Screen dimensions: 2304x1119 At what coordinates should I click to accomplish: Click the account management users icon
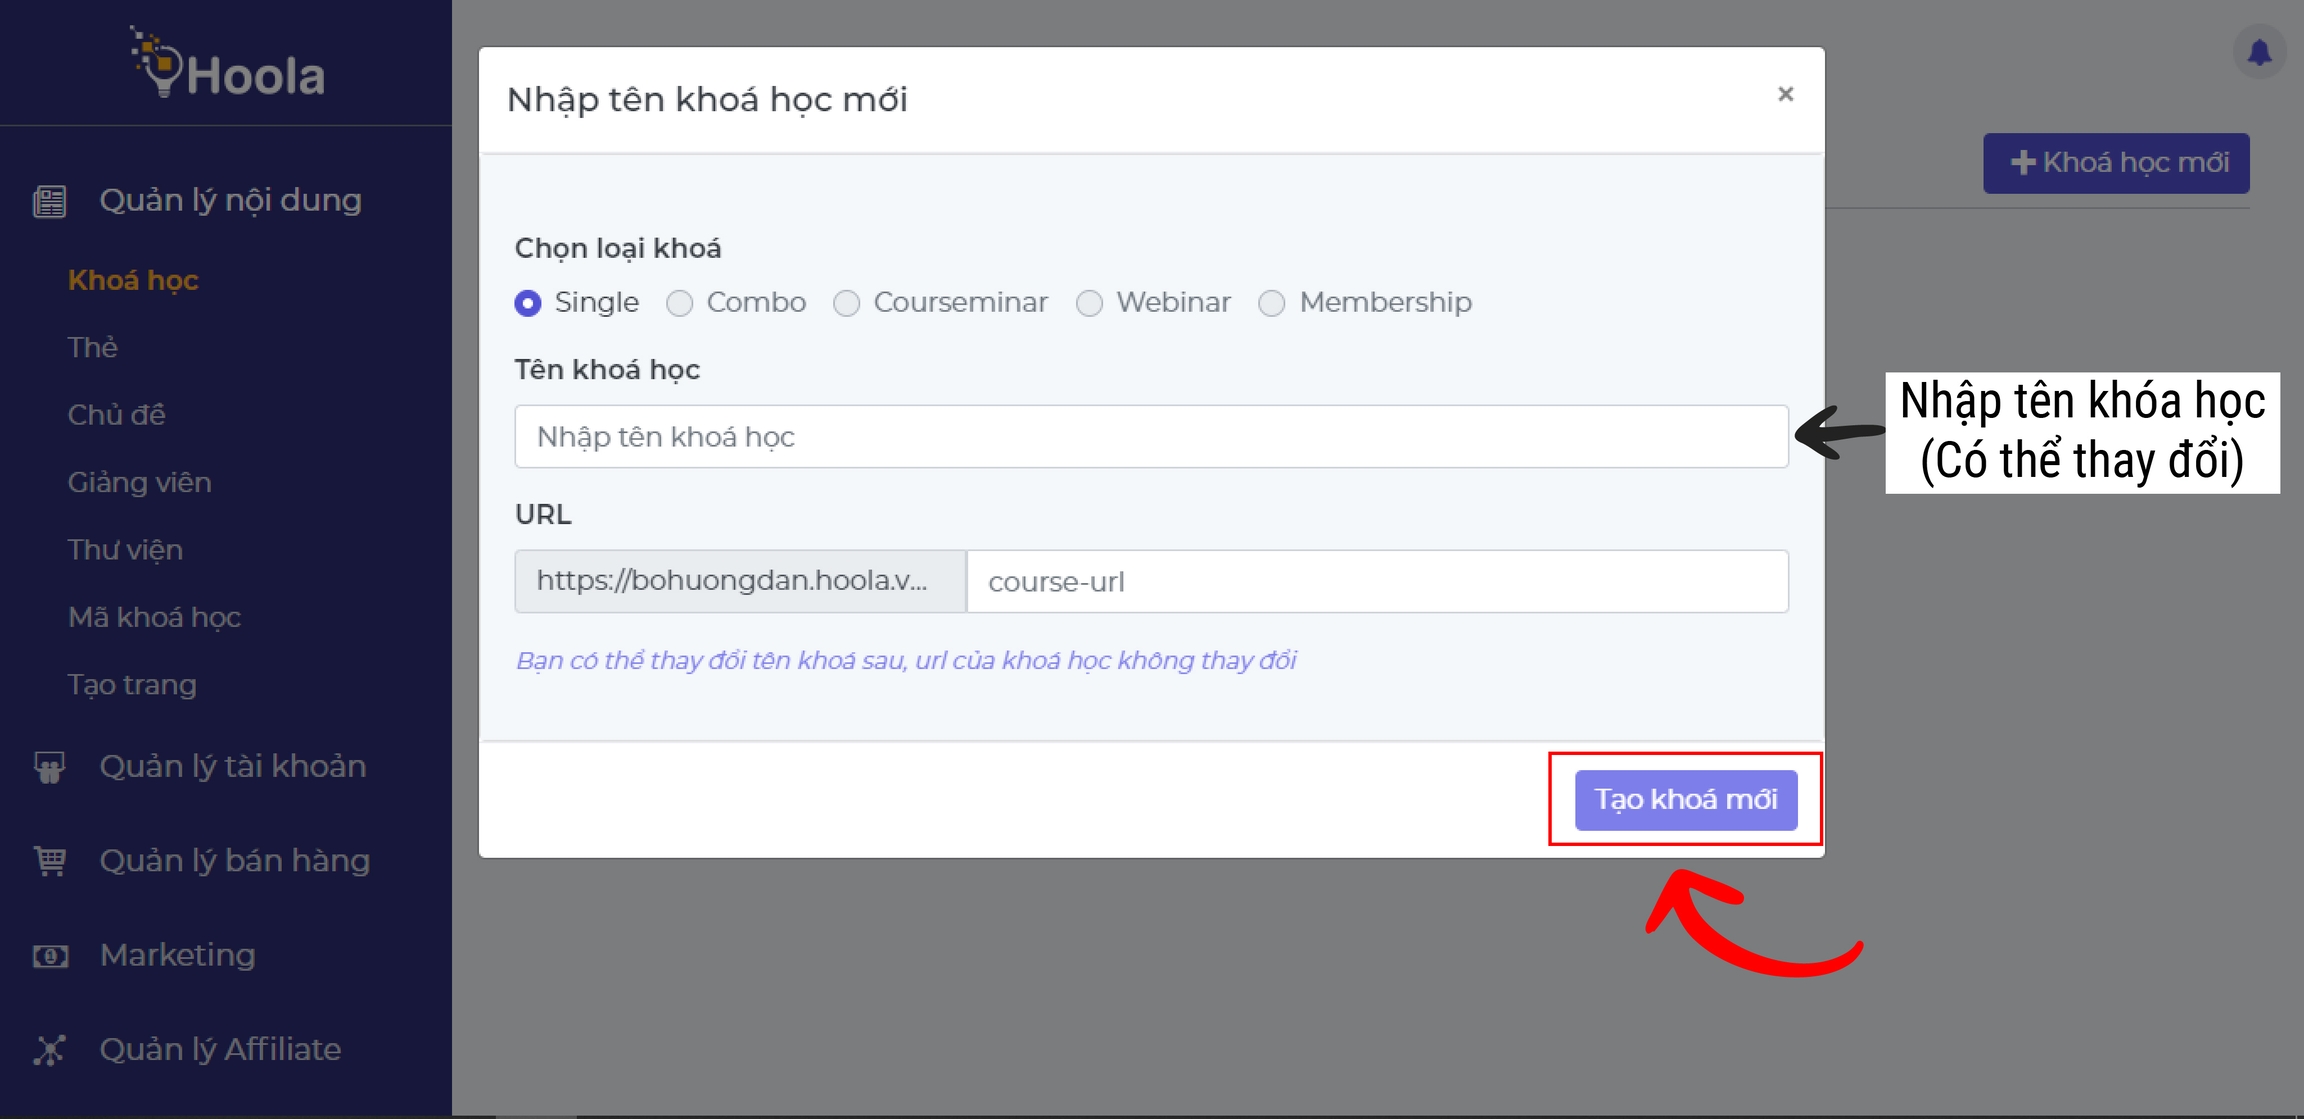pos(50,767)
